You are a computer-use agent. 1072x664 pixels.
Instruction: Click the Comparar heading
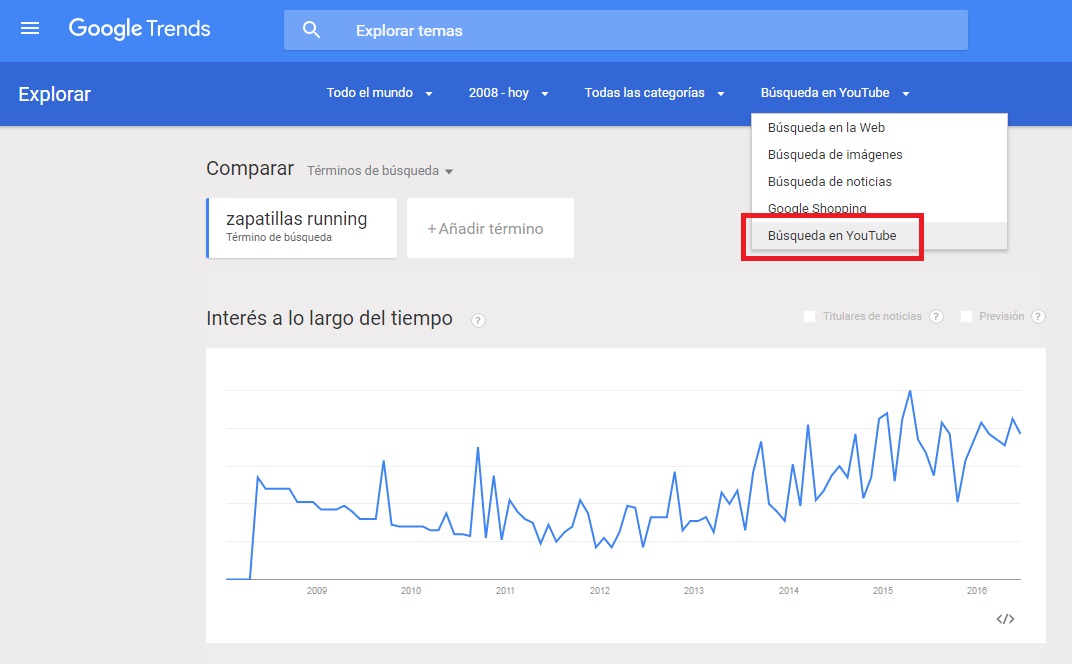click(250, 169)
